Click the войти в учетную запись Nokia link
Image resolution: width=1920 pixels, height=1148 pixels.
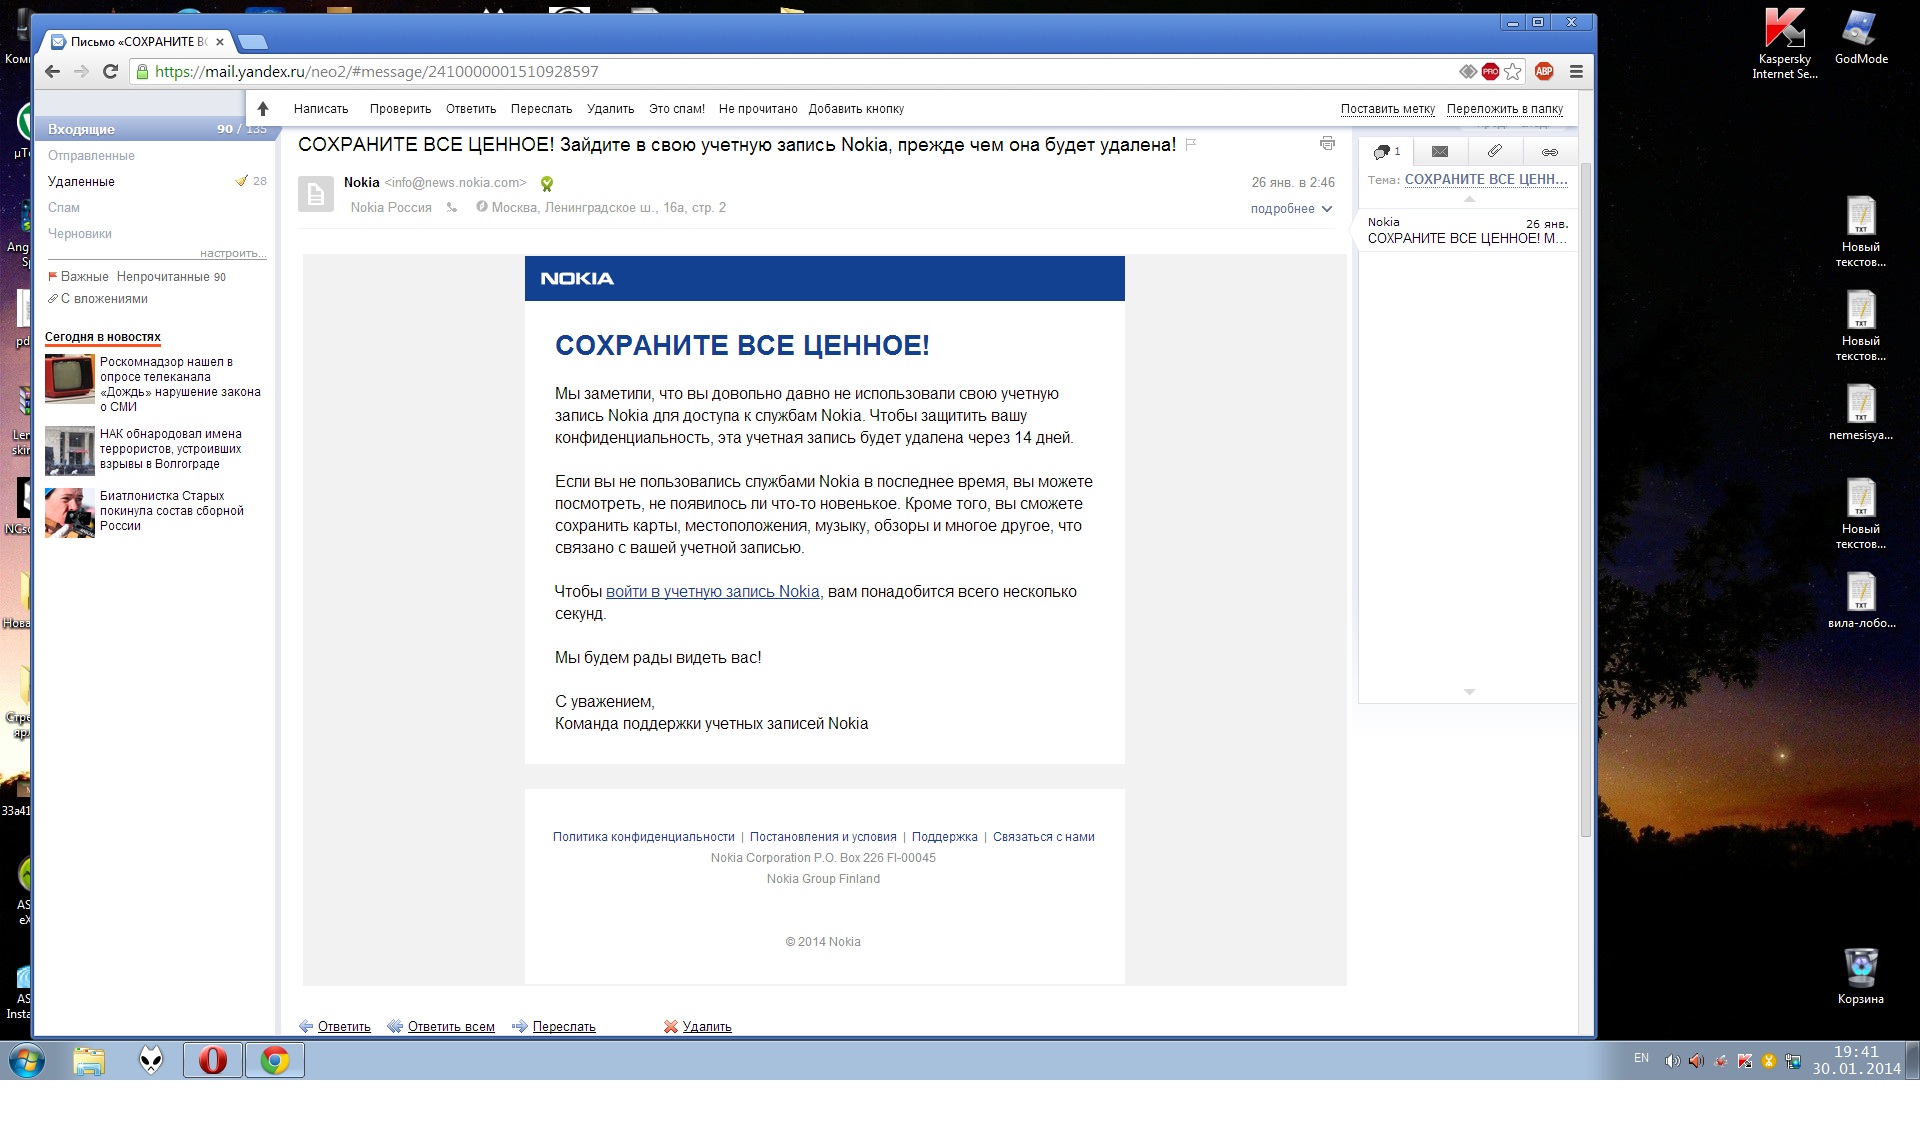coord(712,592)
